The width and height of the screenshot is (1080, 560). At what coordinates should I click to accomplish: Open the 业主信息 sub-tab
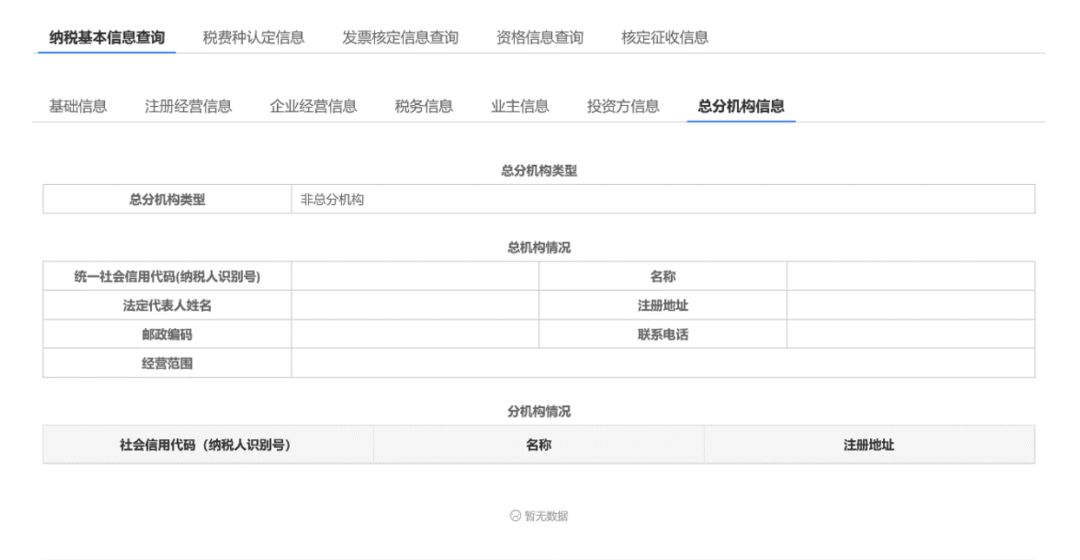pyautogui.click(x=520, y=106)
